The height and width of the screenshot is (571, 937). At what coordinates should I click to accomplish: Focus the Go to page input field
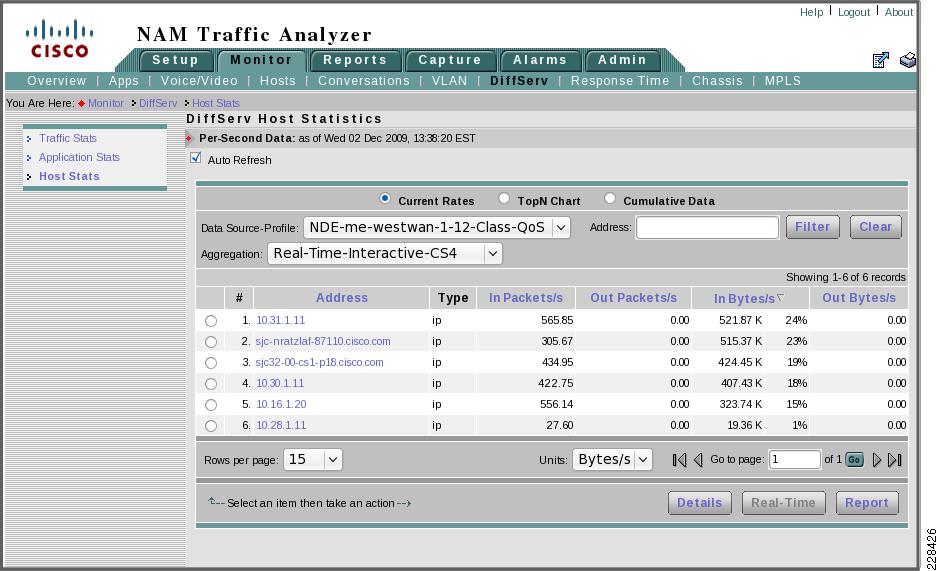[795, 459]
